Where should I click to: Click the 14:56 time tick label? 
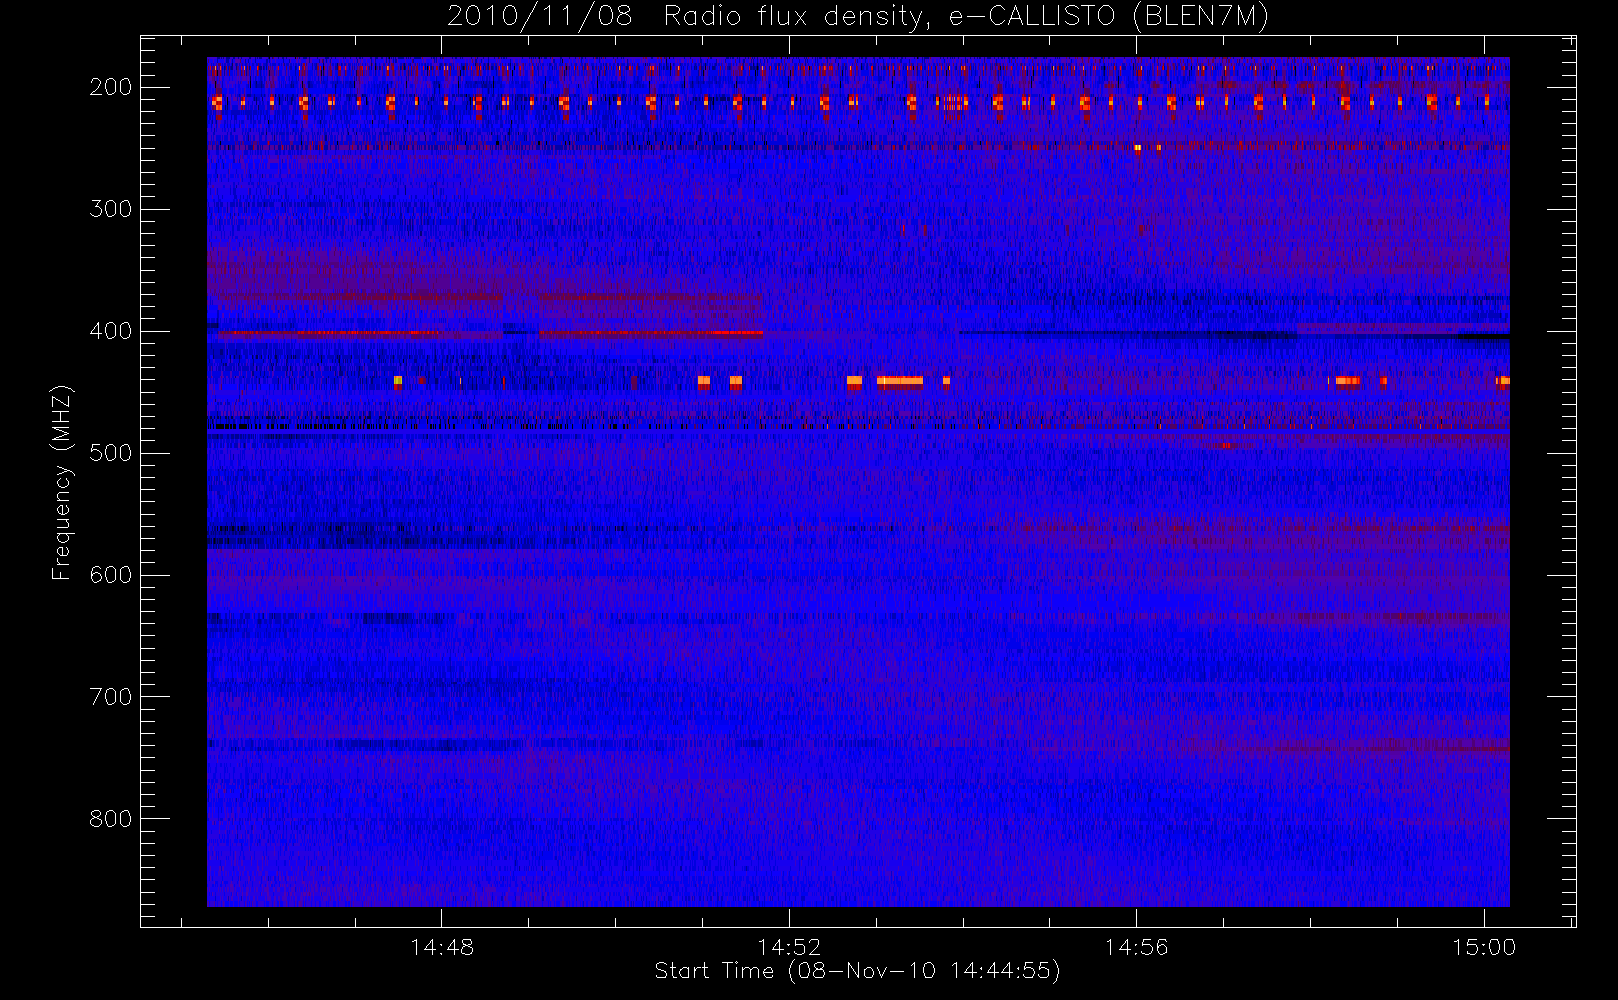[1136, 947]
